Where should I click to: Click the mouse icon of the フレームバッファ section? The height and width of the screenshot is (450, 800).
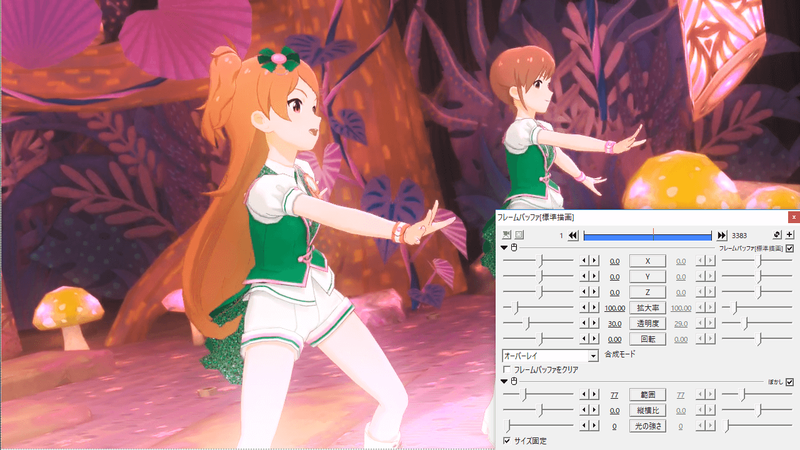[514, 247]
